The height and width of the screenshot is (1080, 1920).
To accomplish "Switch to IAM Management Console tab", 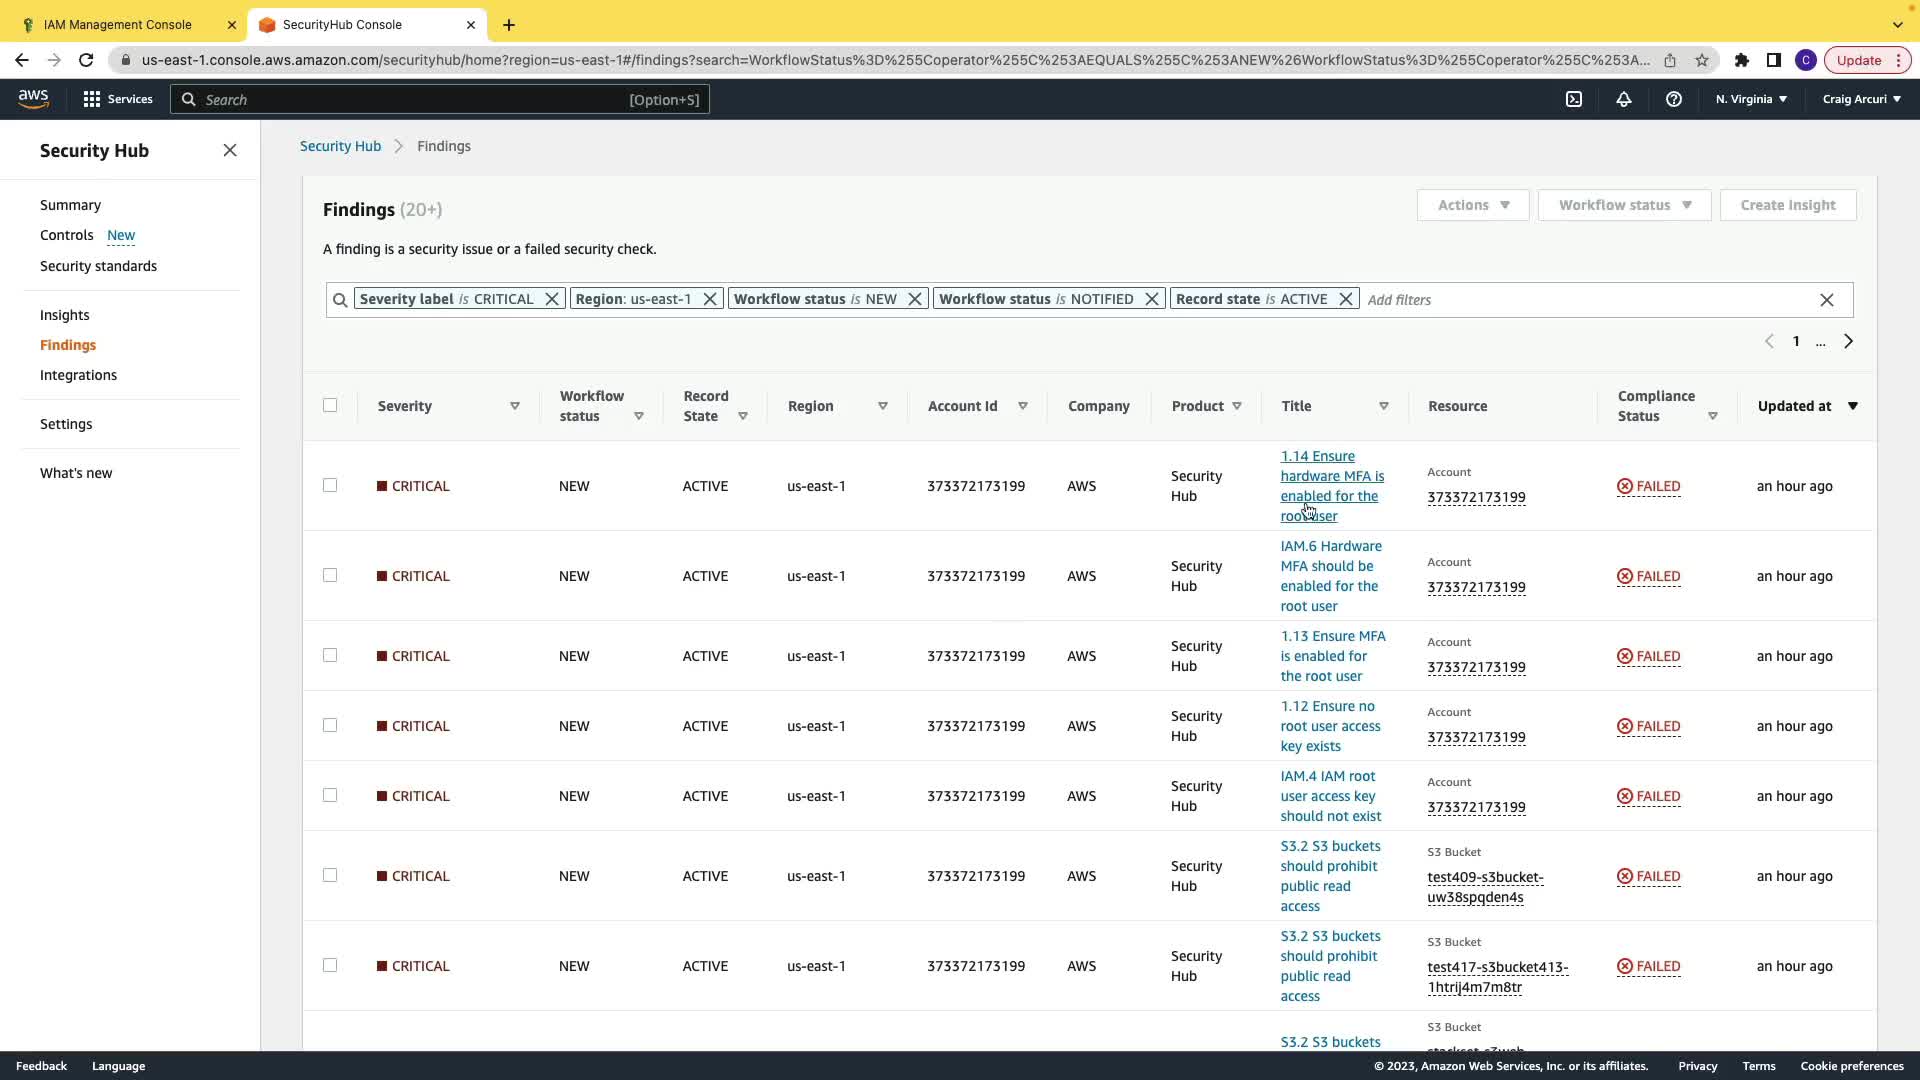I will click(x=118, y=24).
